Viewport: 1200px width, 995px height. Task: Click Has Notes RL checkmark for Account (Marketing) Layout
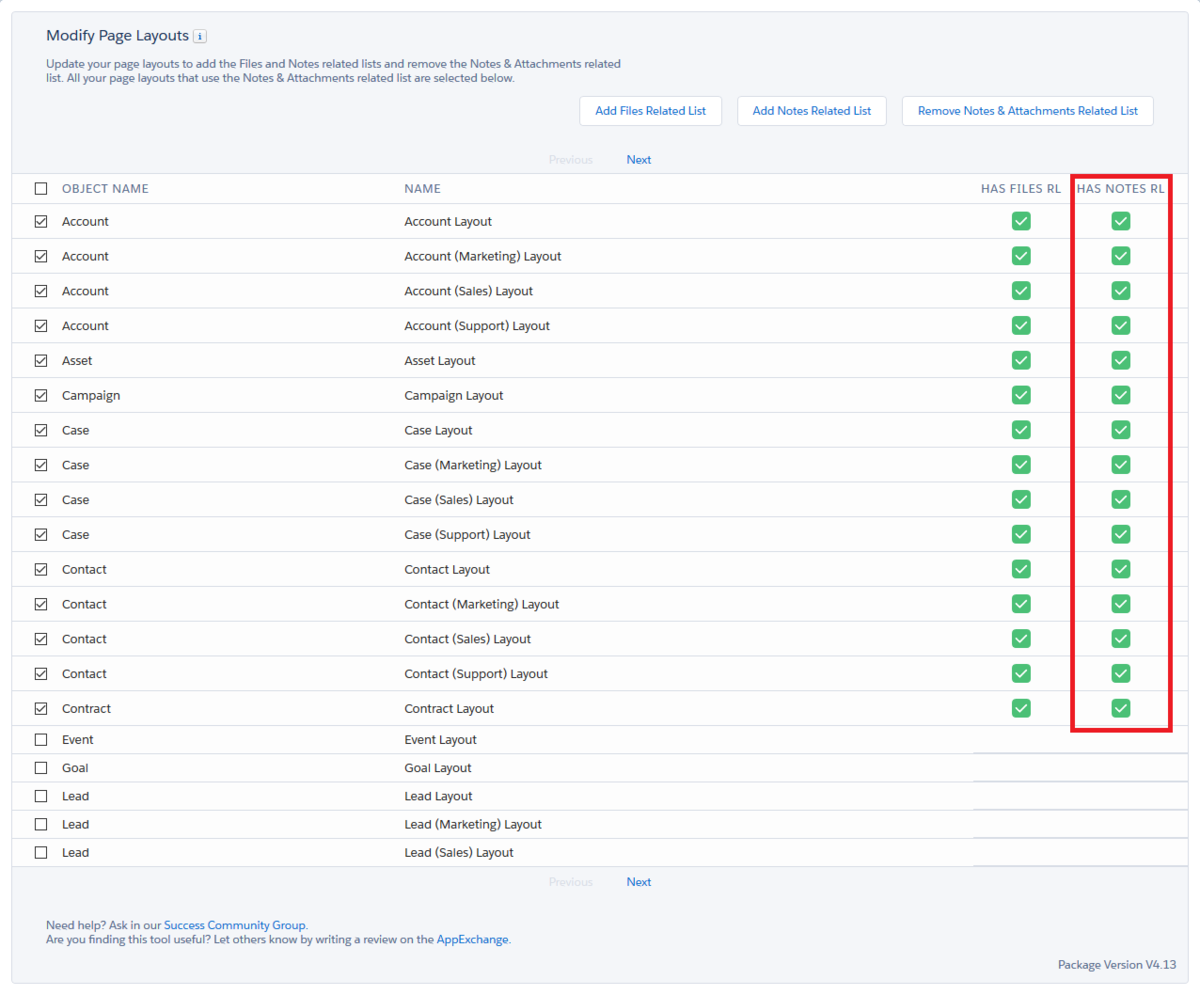[x=1121, y=256]
